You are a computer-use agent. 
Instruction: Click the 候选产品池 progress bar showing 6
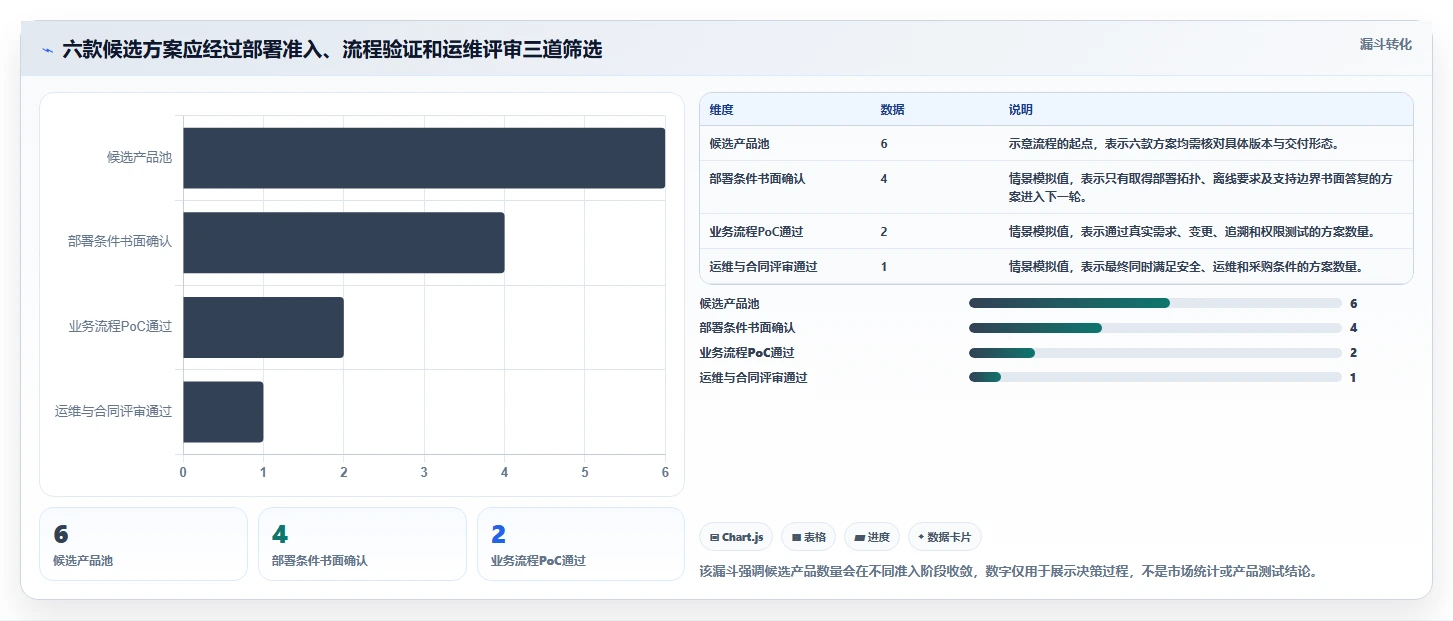tap(1155, 303)
